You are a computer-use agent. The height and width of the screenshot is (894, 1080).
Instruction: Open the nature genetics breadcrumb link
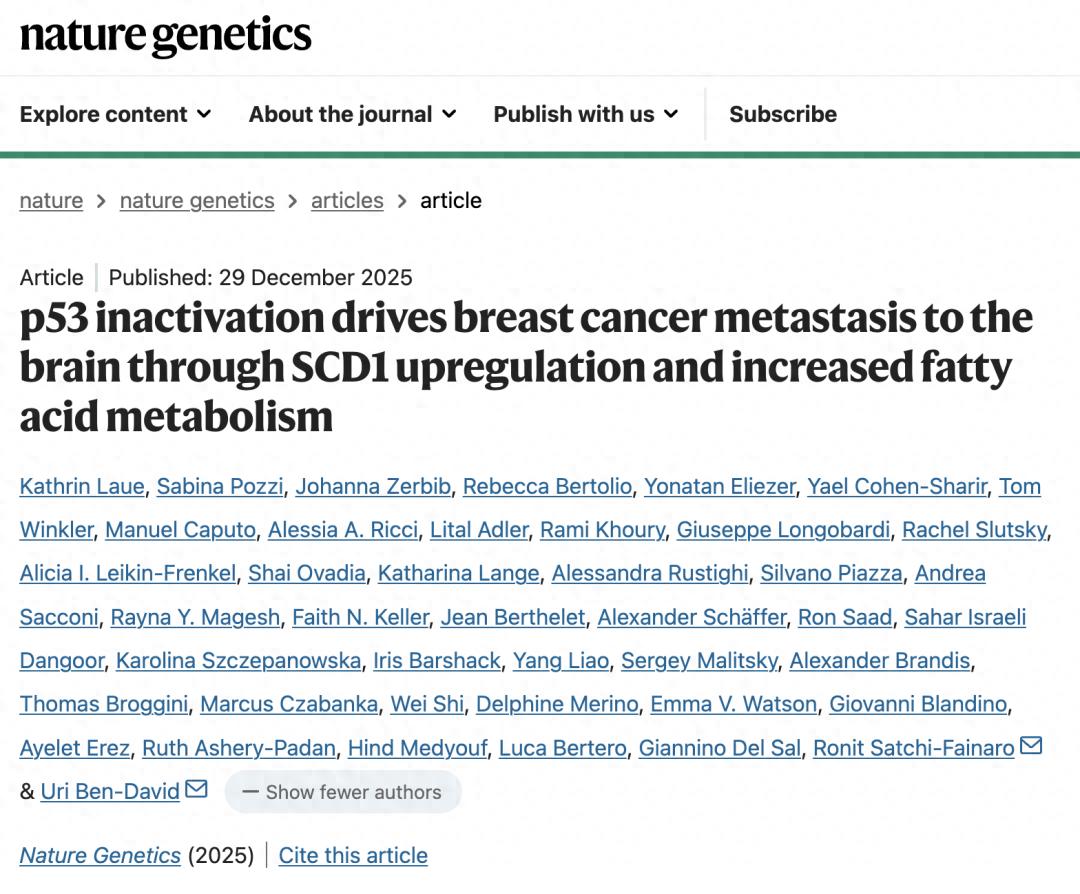[197, 200]
